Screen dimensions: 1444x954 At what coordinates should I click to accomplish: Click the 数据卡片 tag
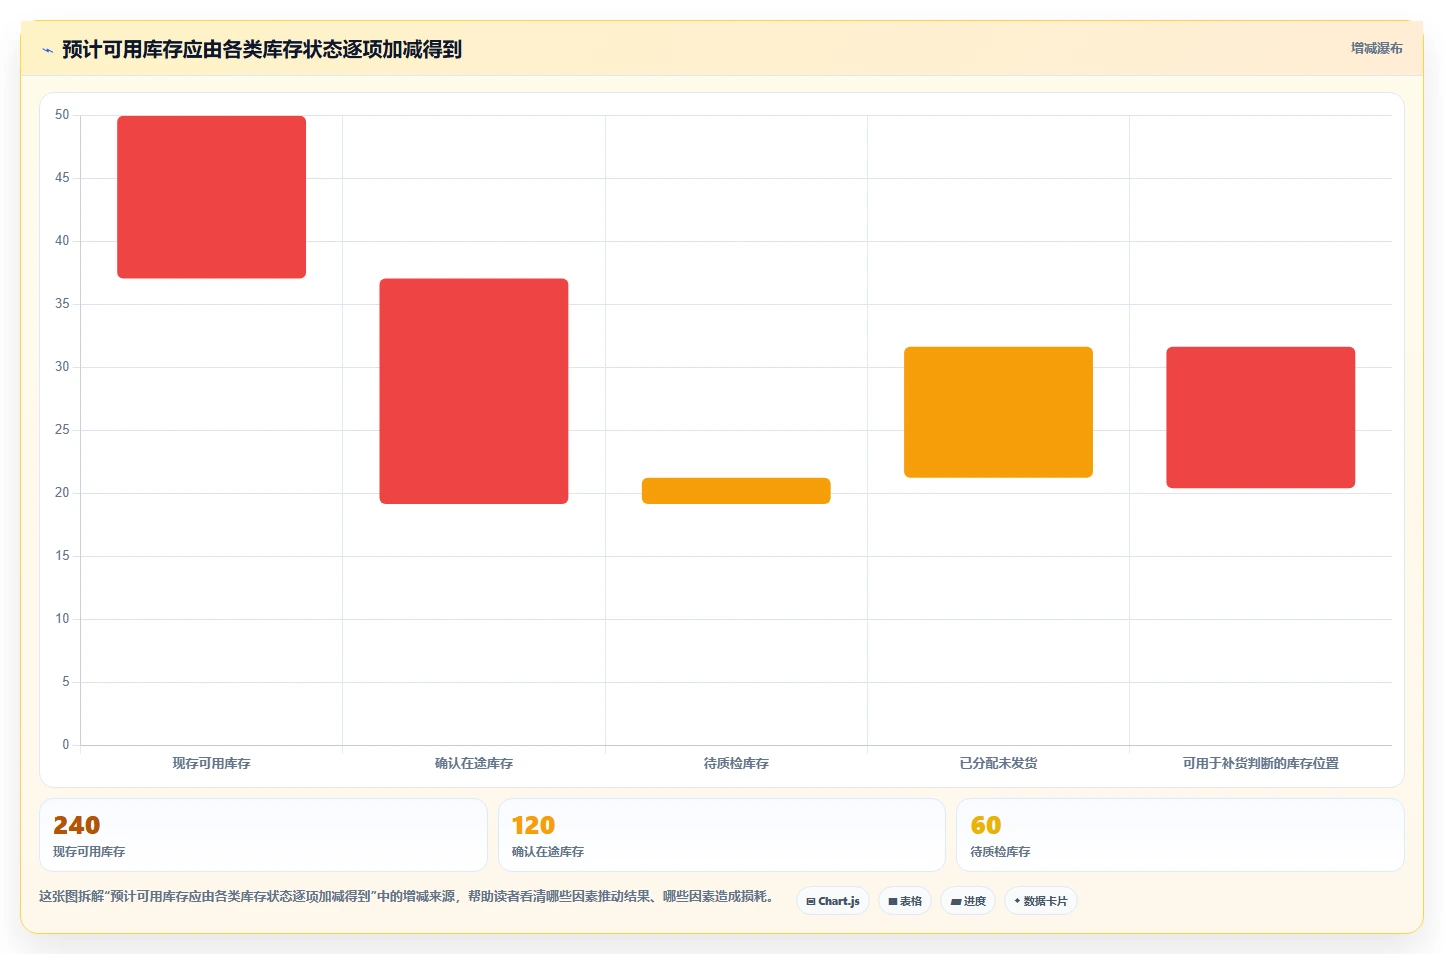click(x=1041, y=901)
